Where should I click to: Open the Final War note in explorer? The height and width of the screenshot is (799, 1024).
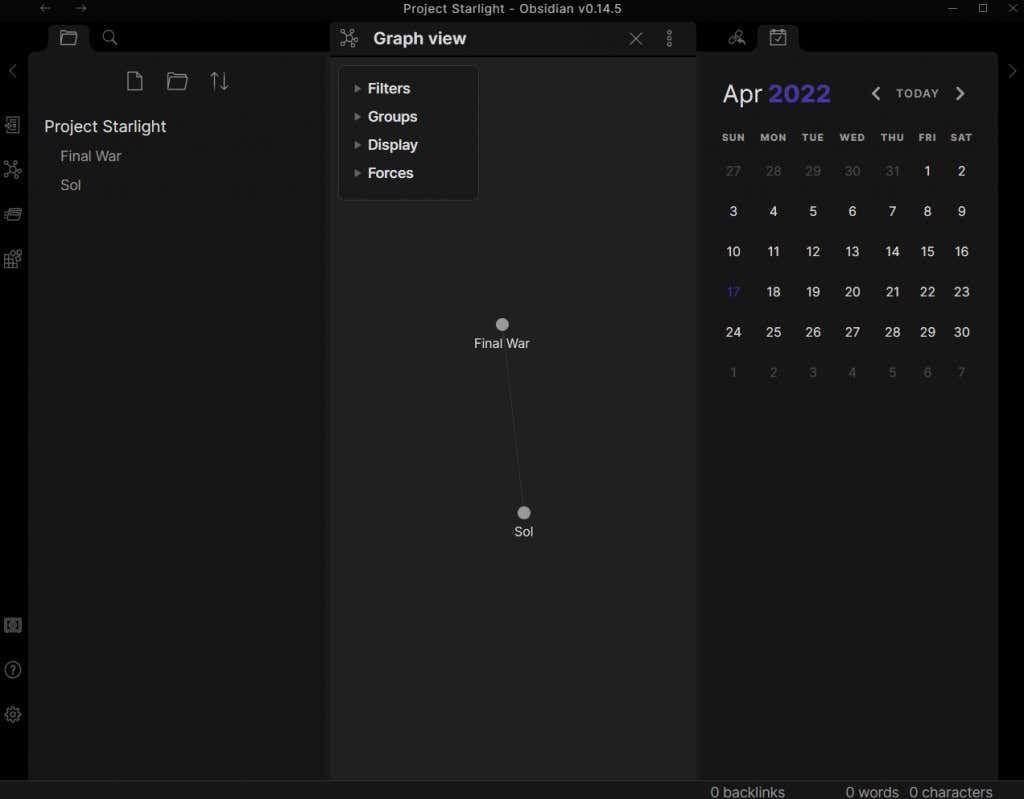(x=91, y=156)
